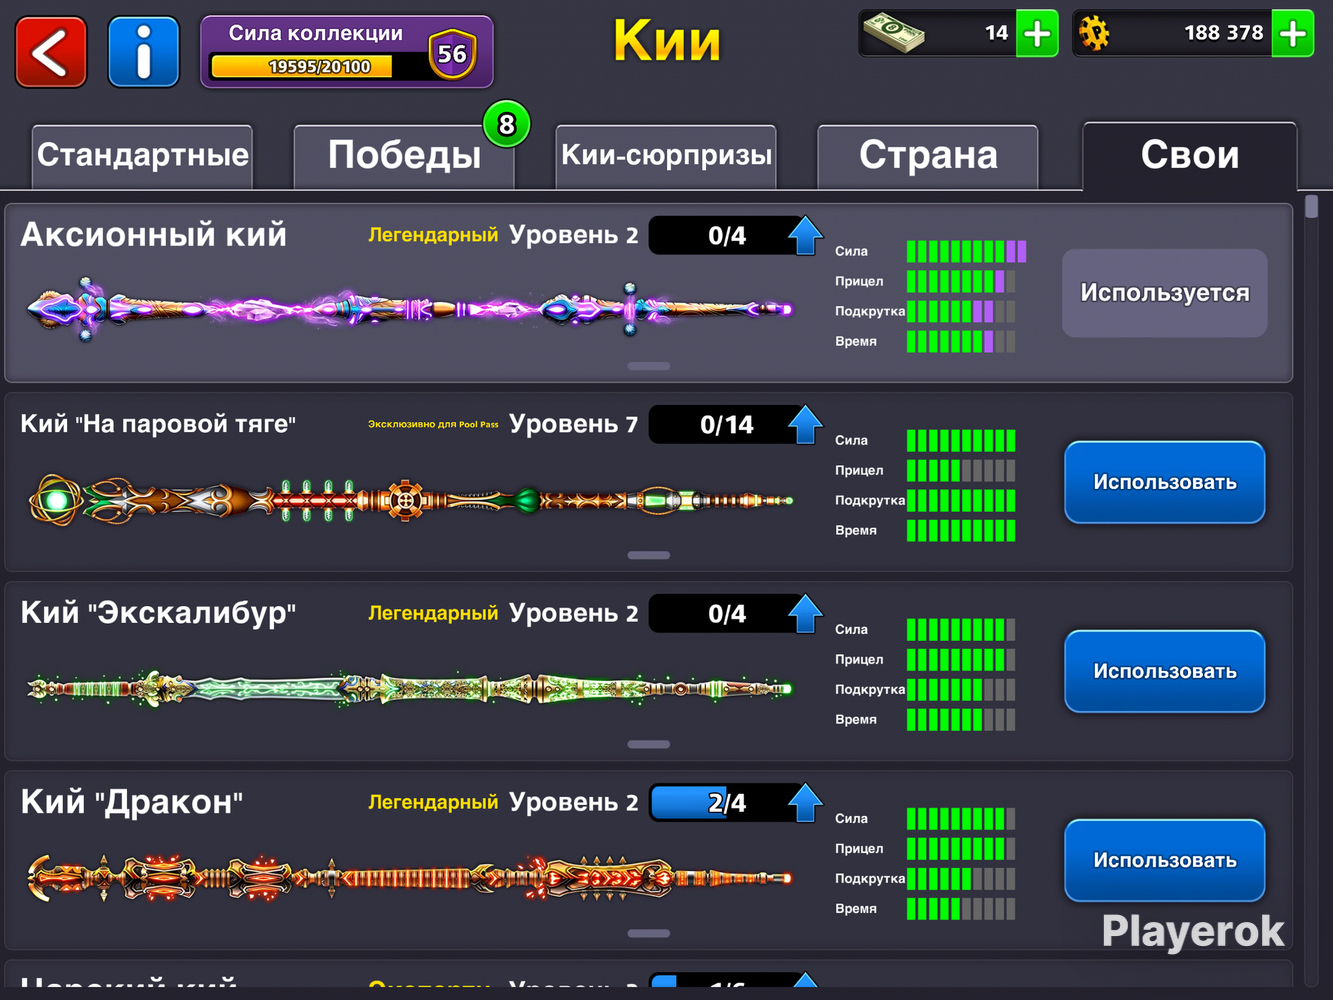Tap the Pool Pass exclusive label
The width and height of the screenshot is (1333, 1000).
coord(433,424)
